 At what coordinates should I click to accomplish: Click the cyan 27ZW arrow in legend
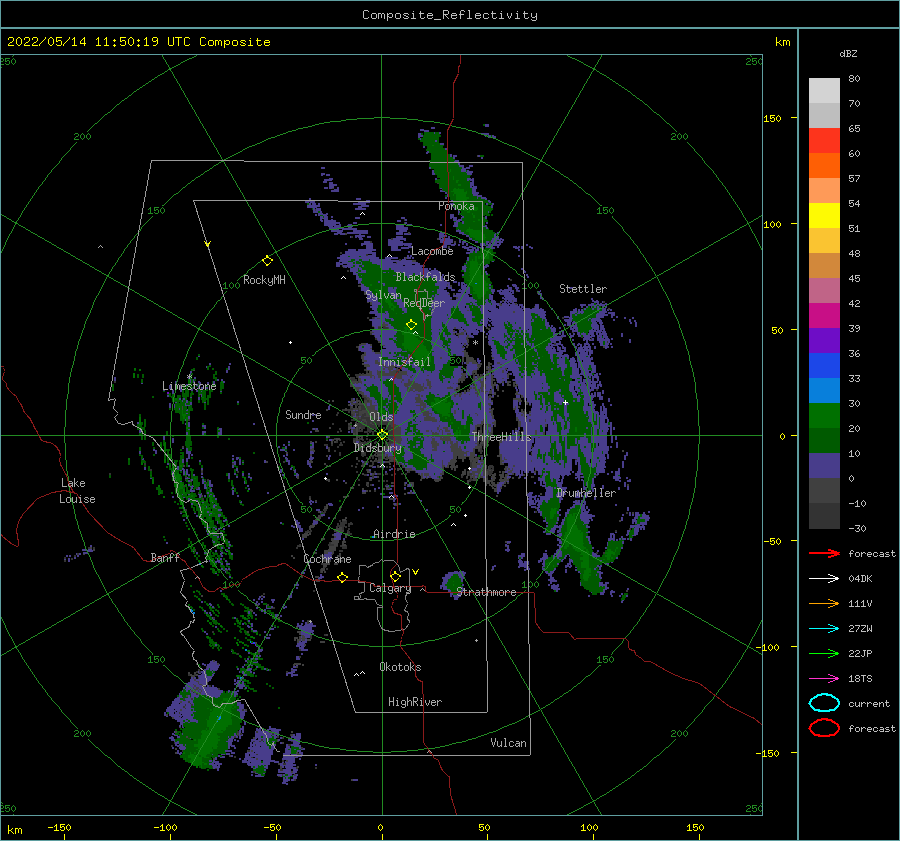click(824, 629)
